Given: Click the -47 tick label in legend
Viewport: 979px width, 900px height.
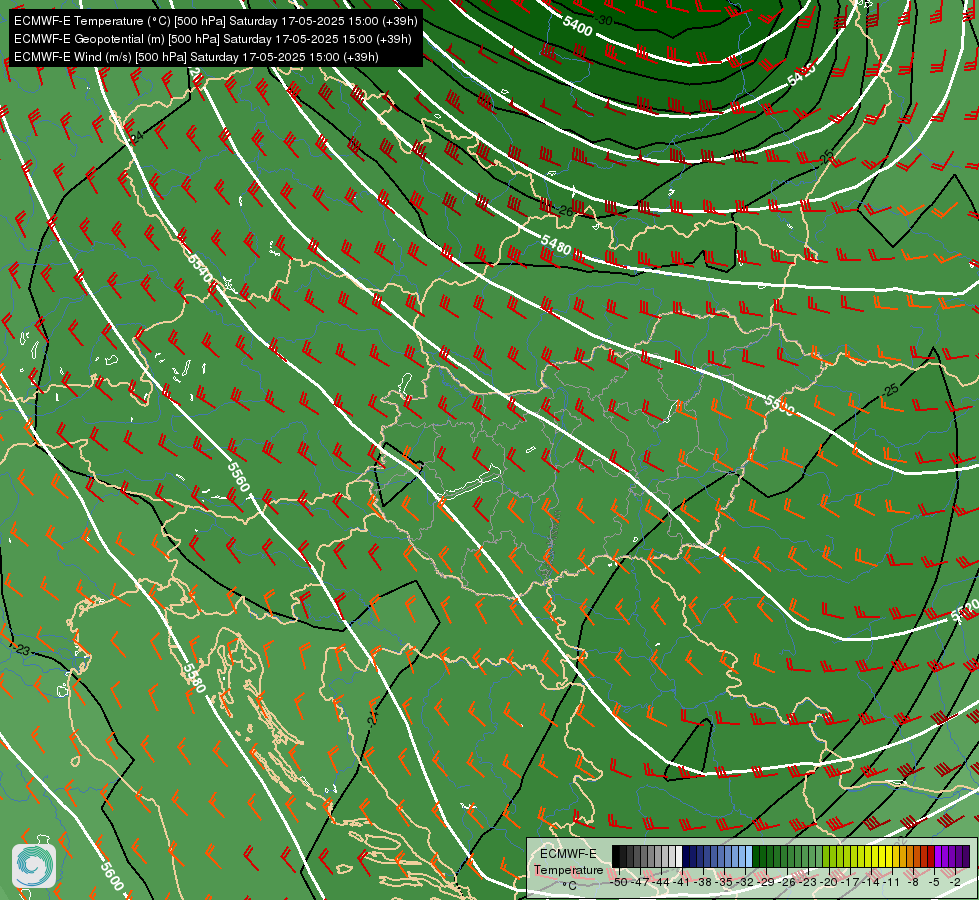Looking at the screenshot, I should coord(640,882).
